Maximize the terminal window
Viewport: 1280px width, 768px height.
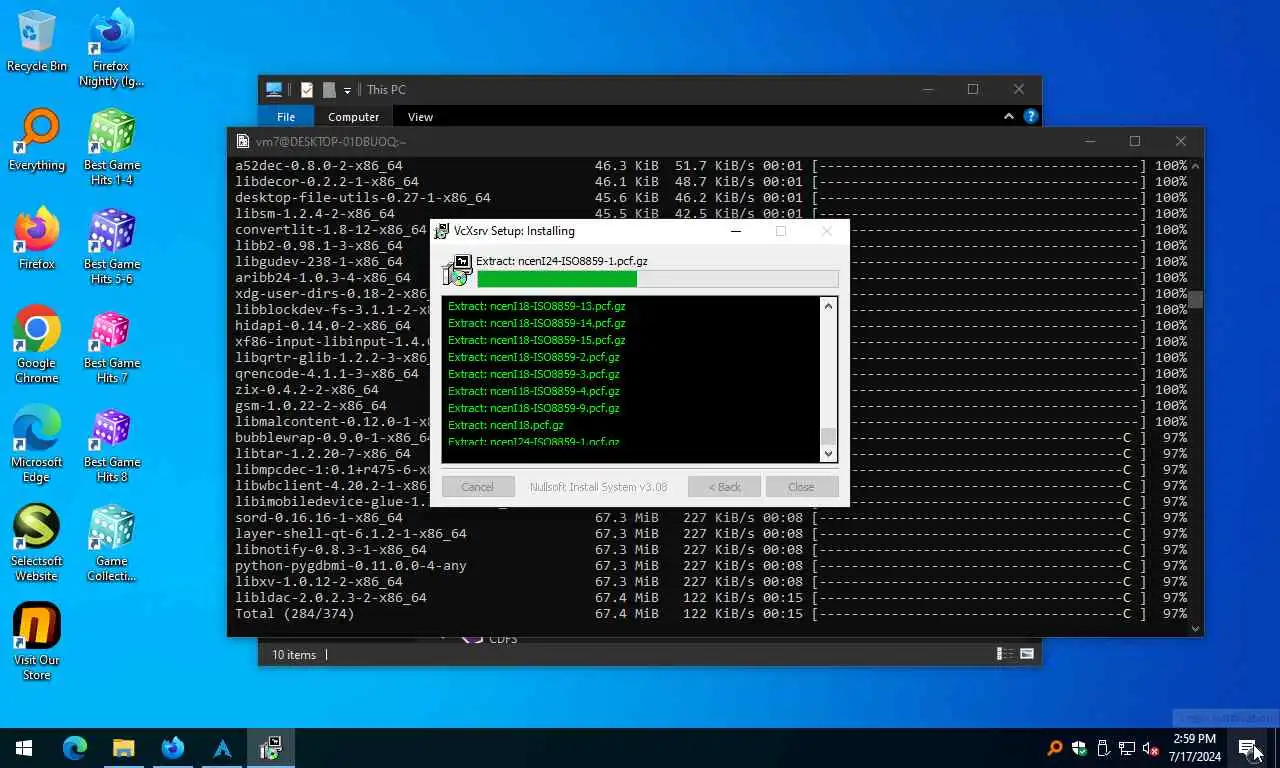[x=1135, y=141]
